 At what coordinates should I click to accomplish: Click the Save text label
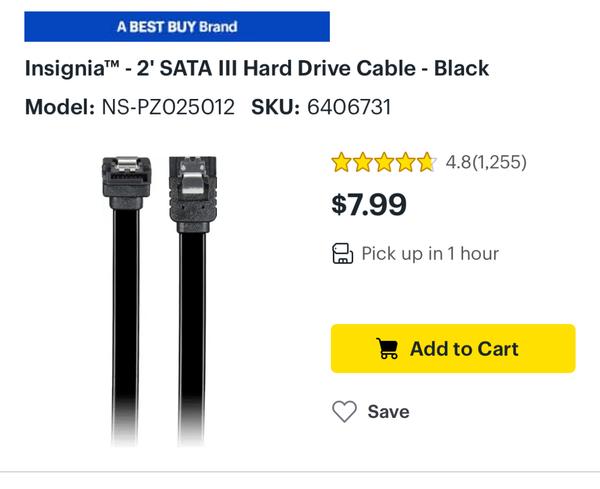(388, 411)
